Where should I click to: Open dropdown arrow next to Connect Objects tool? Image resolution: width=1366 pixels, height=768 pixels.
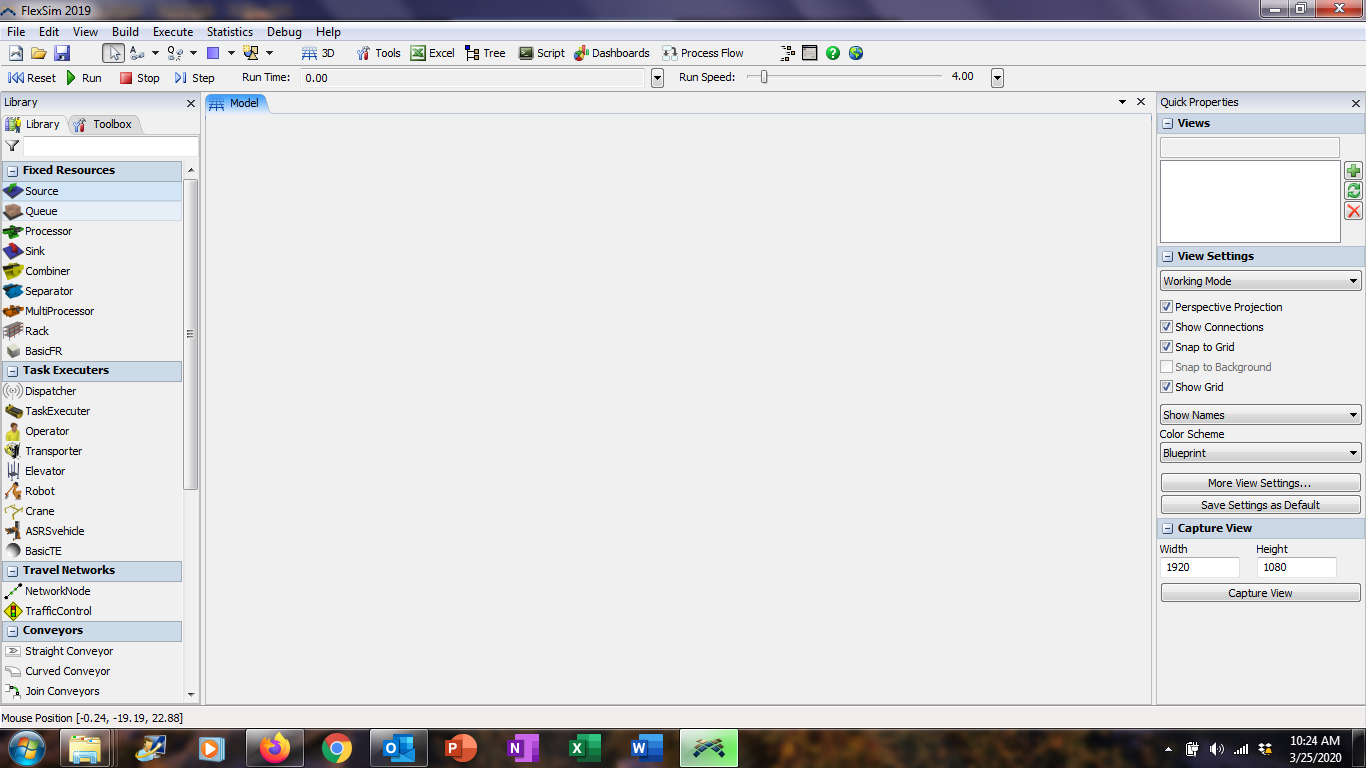click(155, 53)
